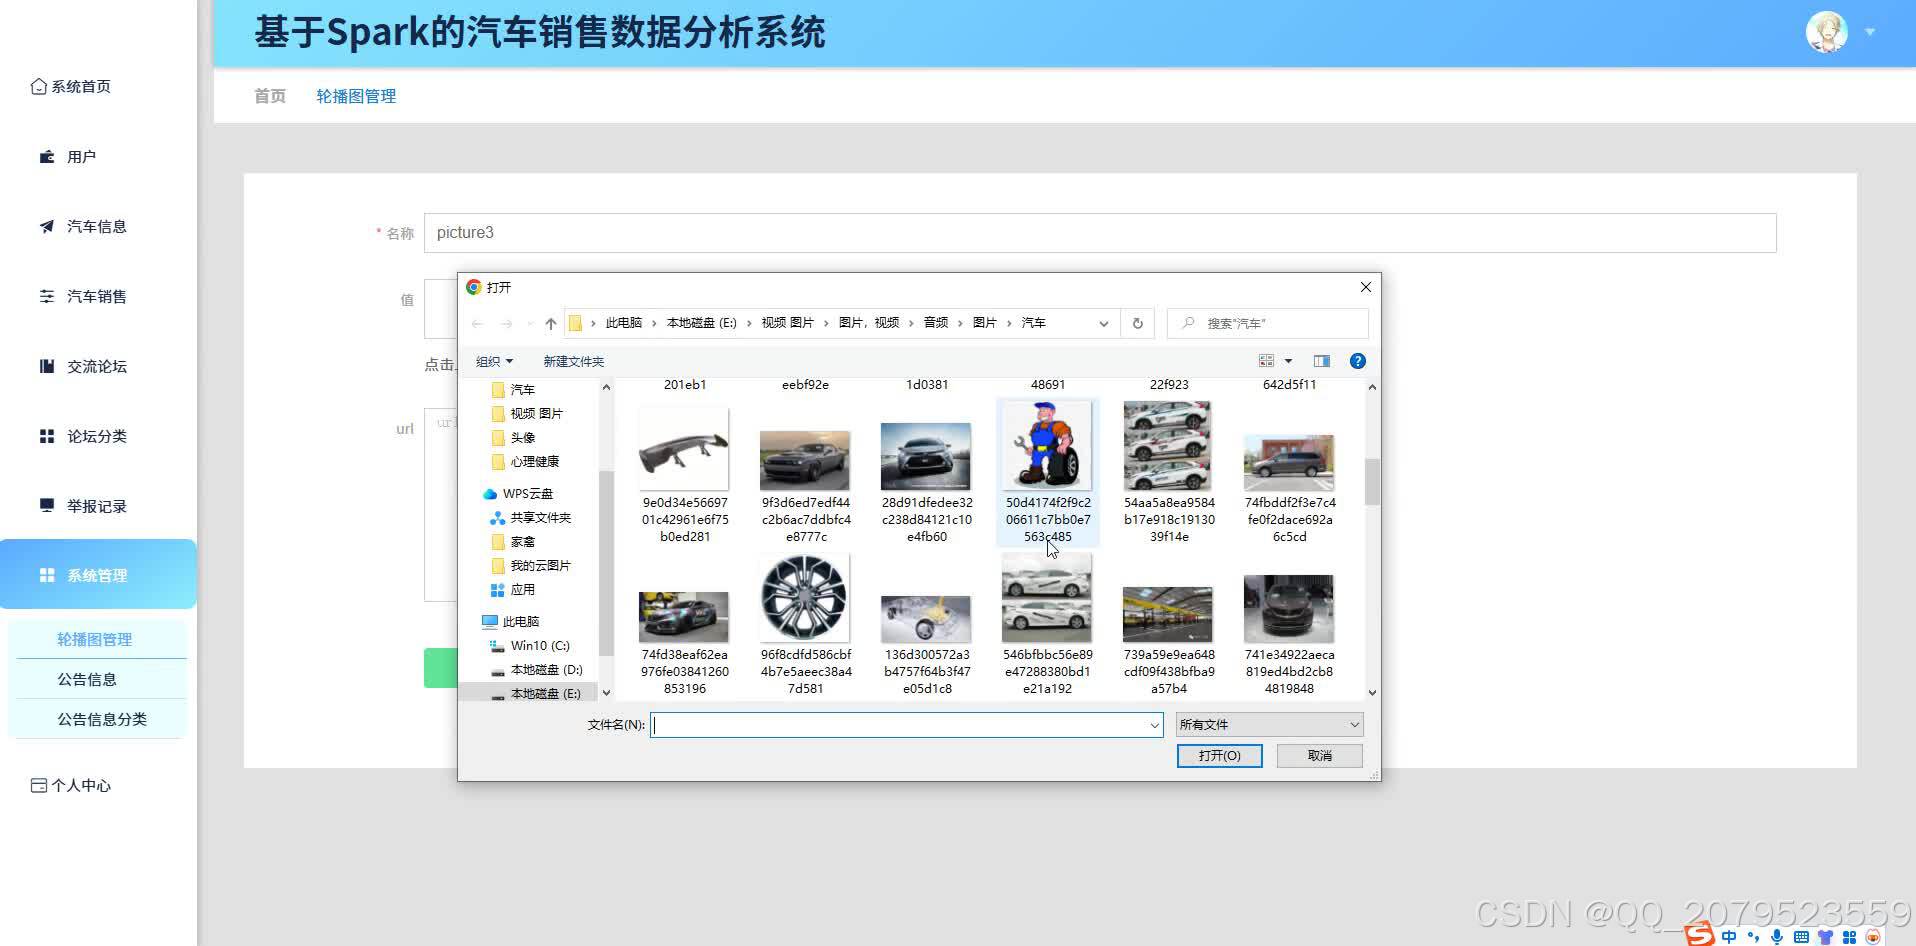Click 本地磁盘 (E:) in the address path
1916x946 pixels.
pos(701,323)
